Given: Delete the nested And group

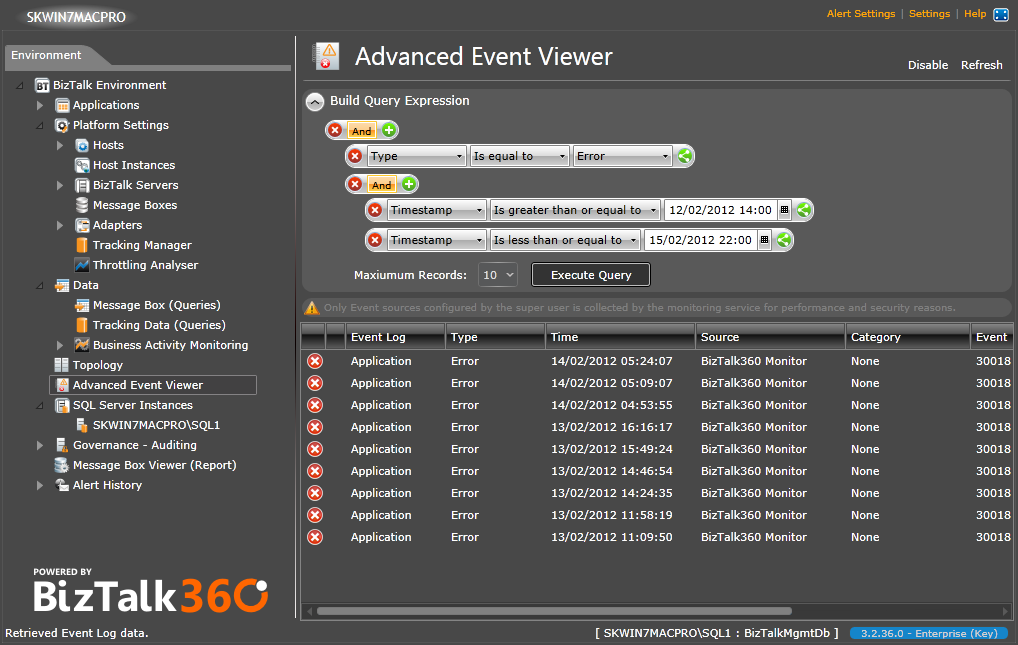Looking at the screenshot, I should coord(355,185).
